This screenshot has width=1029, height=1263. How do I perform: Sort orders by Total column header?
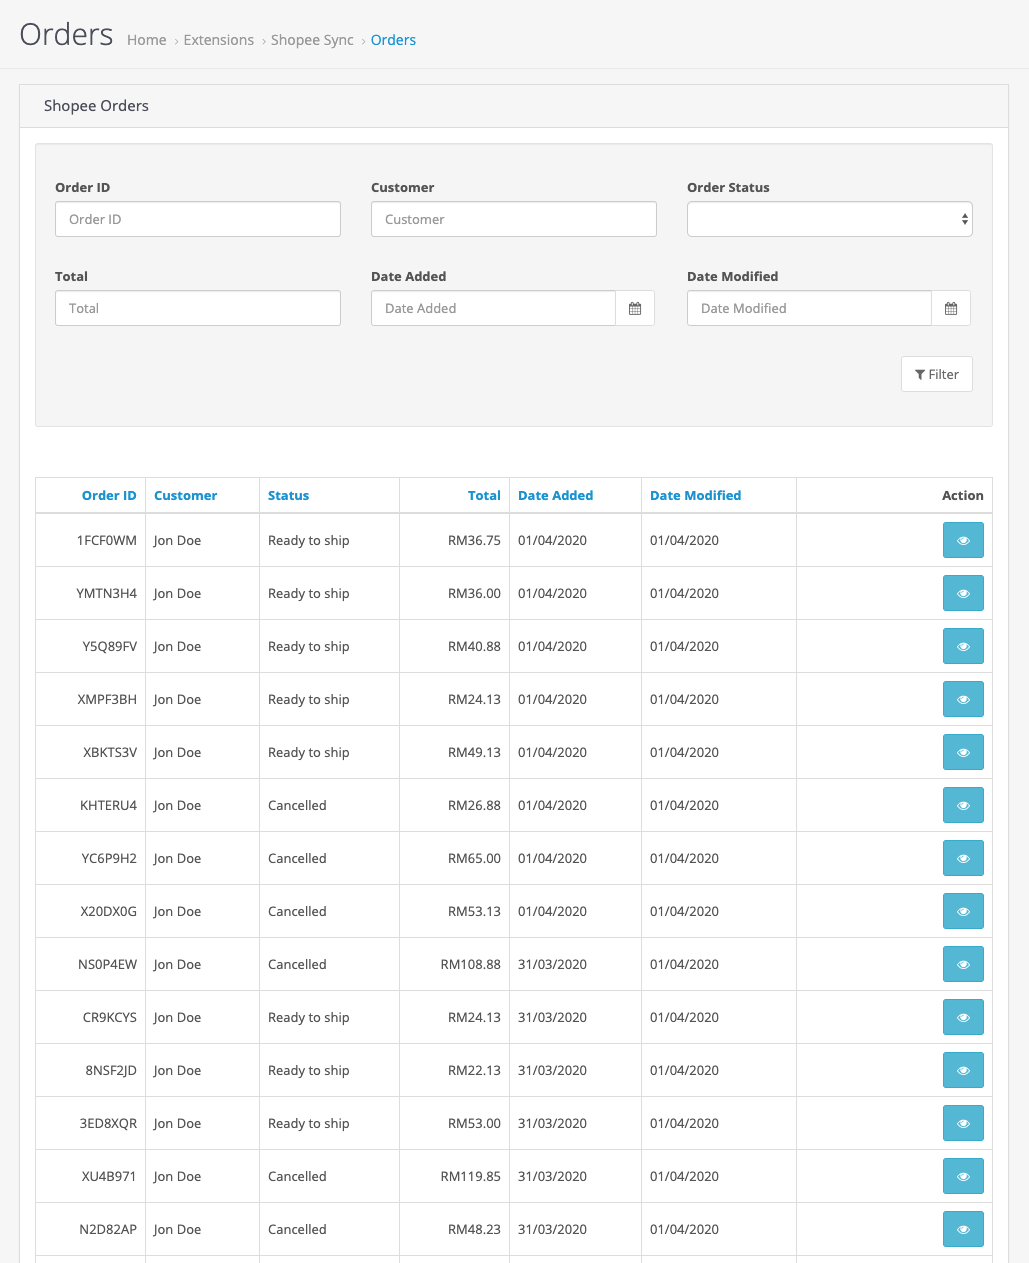pos(484,495)
